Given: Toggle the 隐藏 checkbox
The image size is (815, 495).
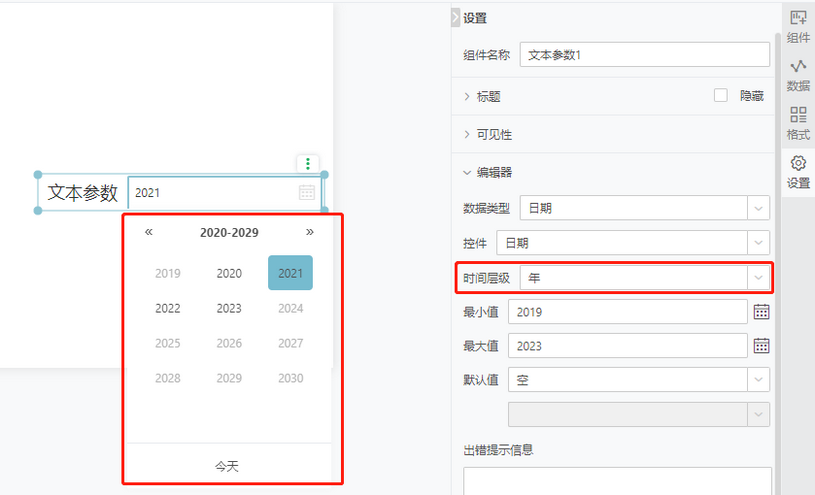Looking at the screenshot, I should 720,95.
